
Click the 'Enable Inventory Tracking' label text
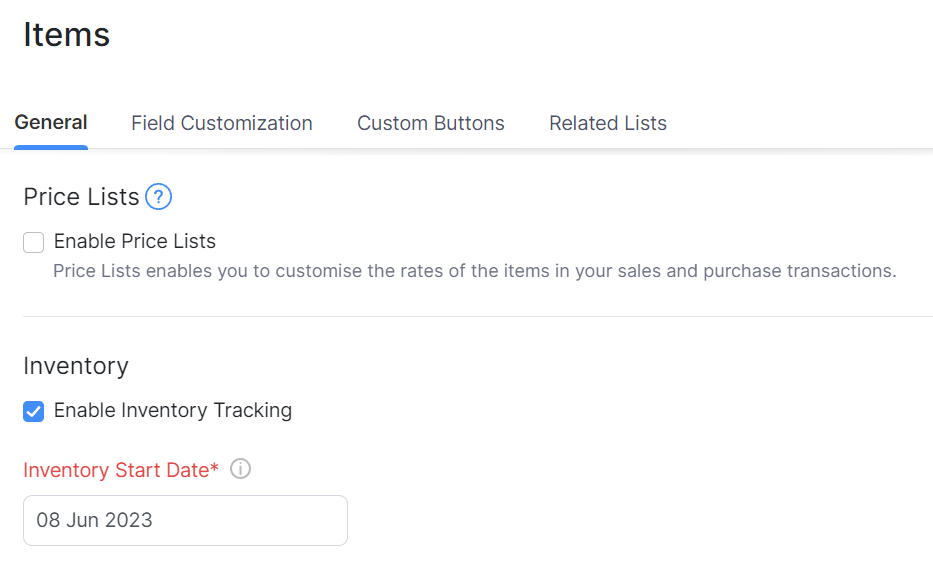(x=173, y=410)
